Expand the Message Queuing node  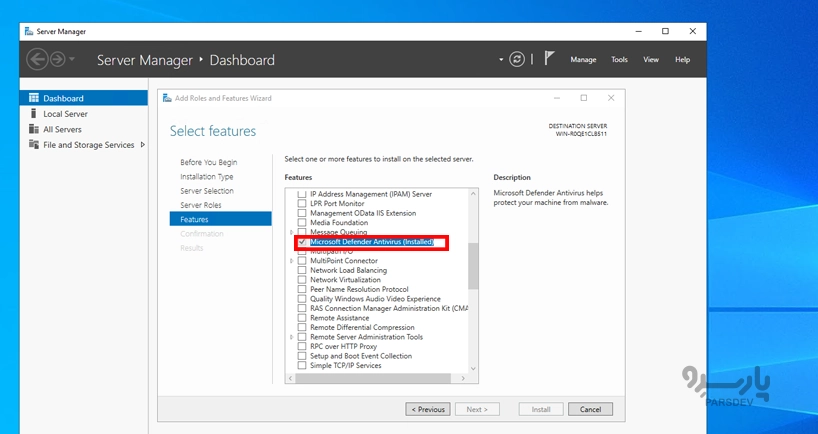click(292, 232)
